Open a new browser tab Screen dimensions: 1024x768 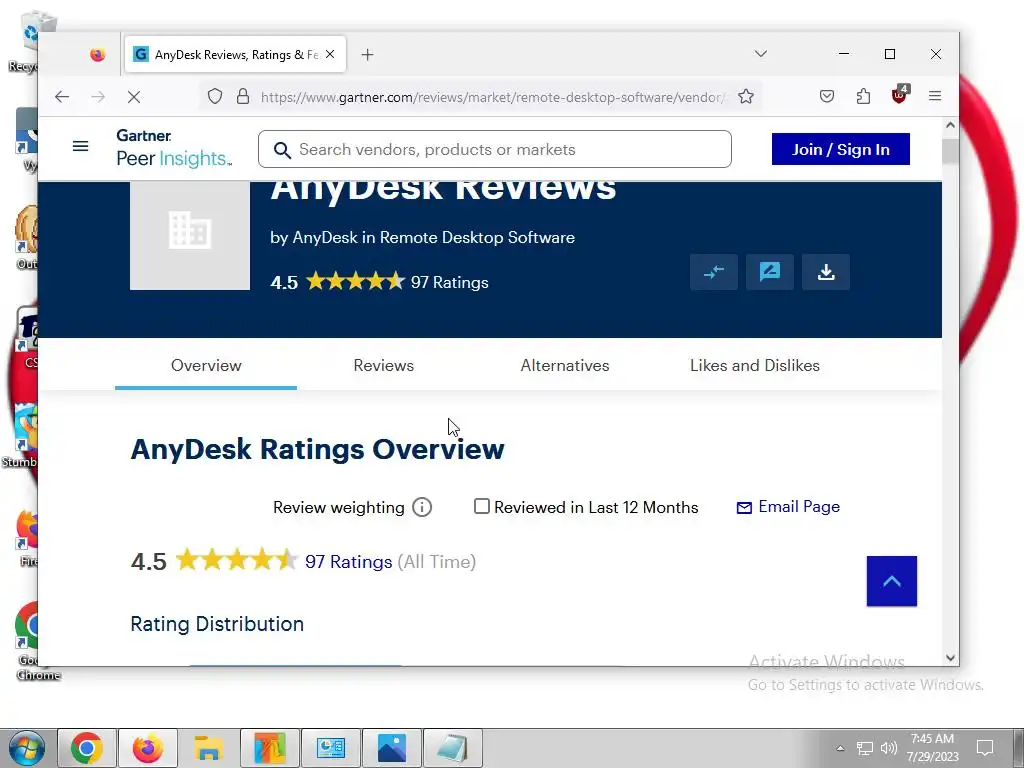coord(368,55)
